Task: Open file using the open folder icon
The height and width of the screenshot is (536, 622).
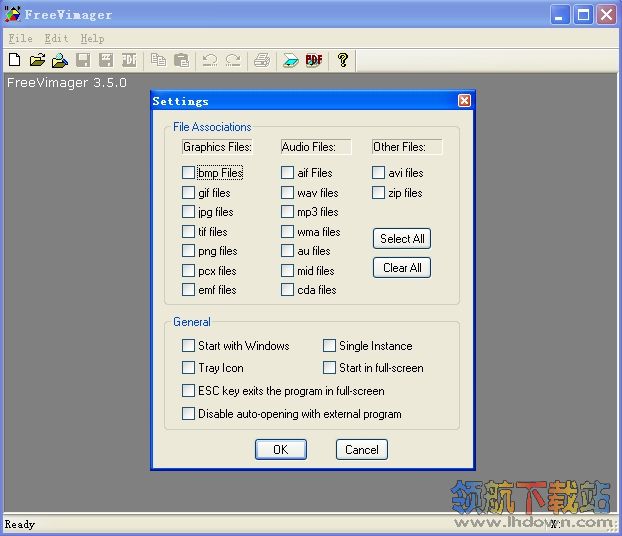Action: (37, 60)
